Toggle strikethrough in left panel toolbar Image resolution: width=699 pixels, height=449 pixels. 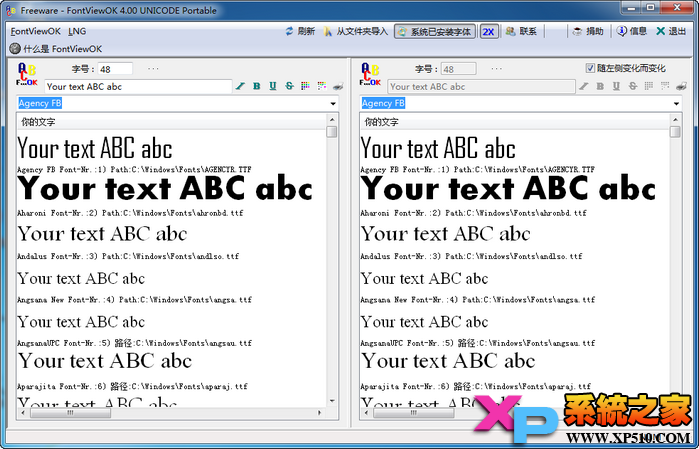tap(289, 86)
